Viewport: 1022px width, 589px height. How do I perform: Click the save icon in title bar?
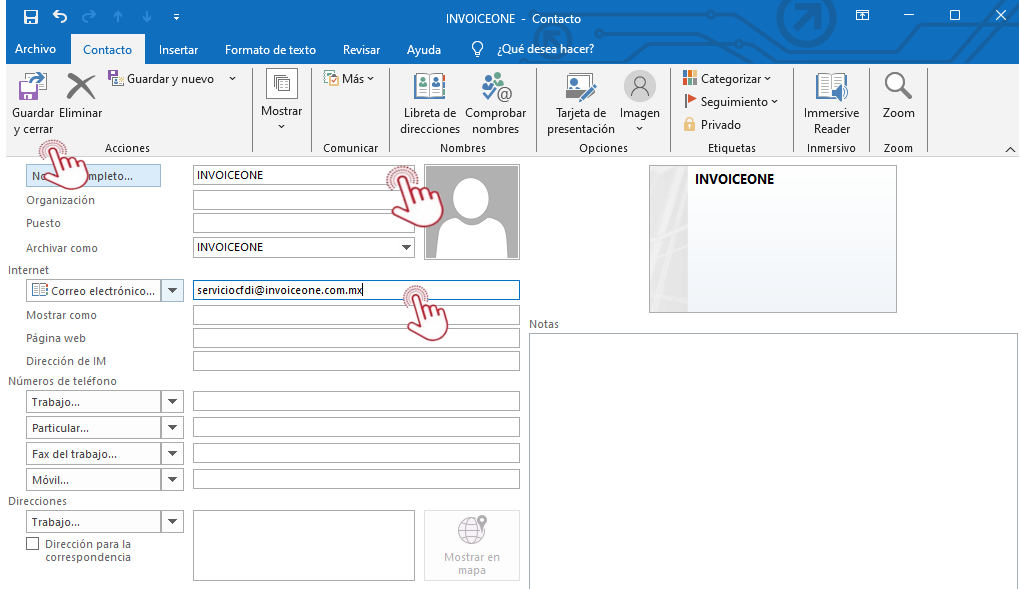(x=31, y=17)
